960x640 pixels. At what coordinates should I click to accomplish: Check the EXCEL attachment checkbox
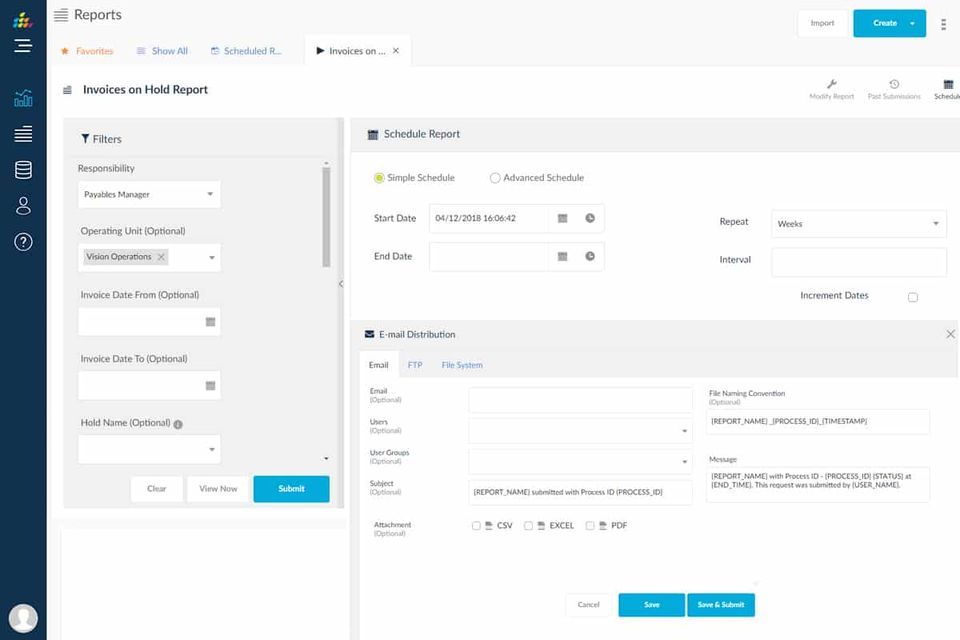(x=528, y=525)
